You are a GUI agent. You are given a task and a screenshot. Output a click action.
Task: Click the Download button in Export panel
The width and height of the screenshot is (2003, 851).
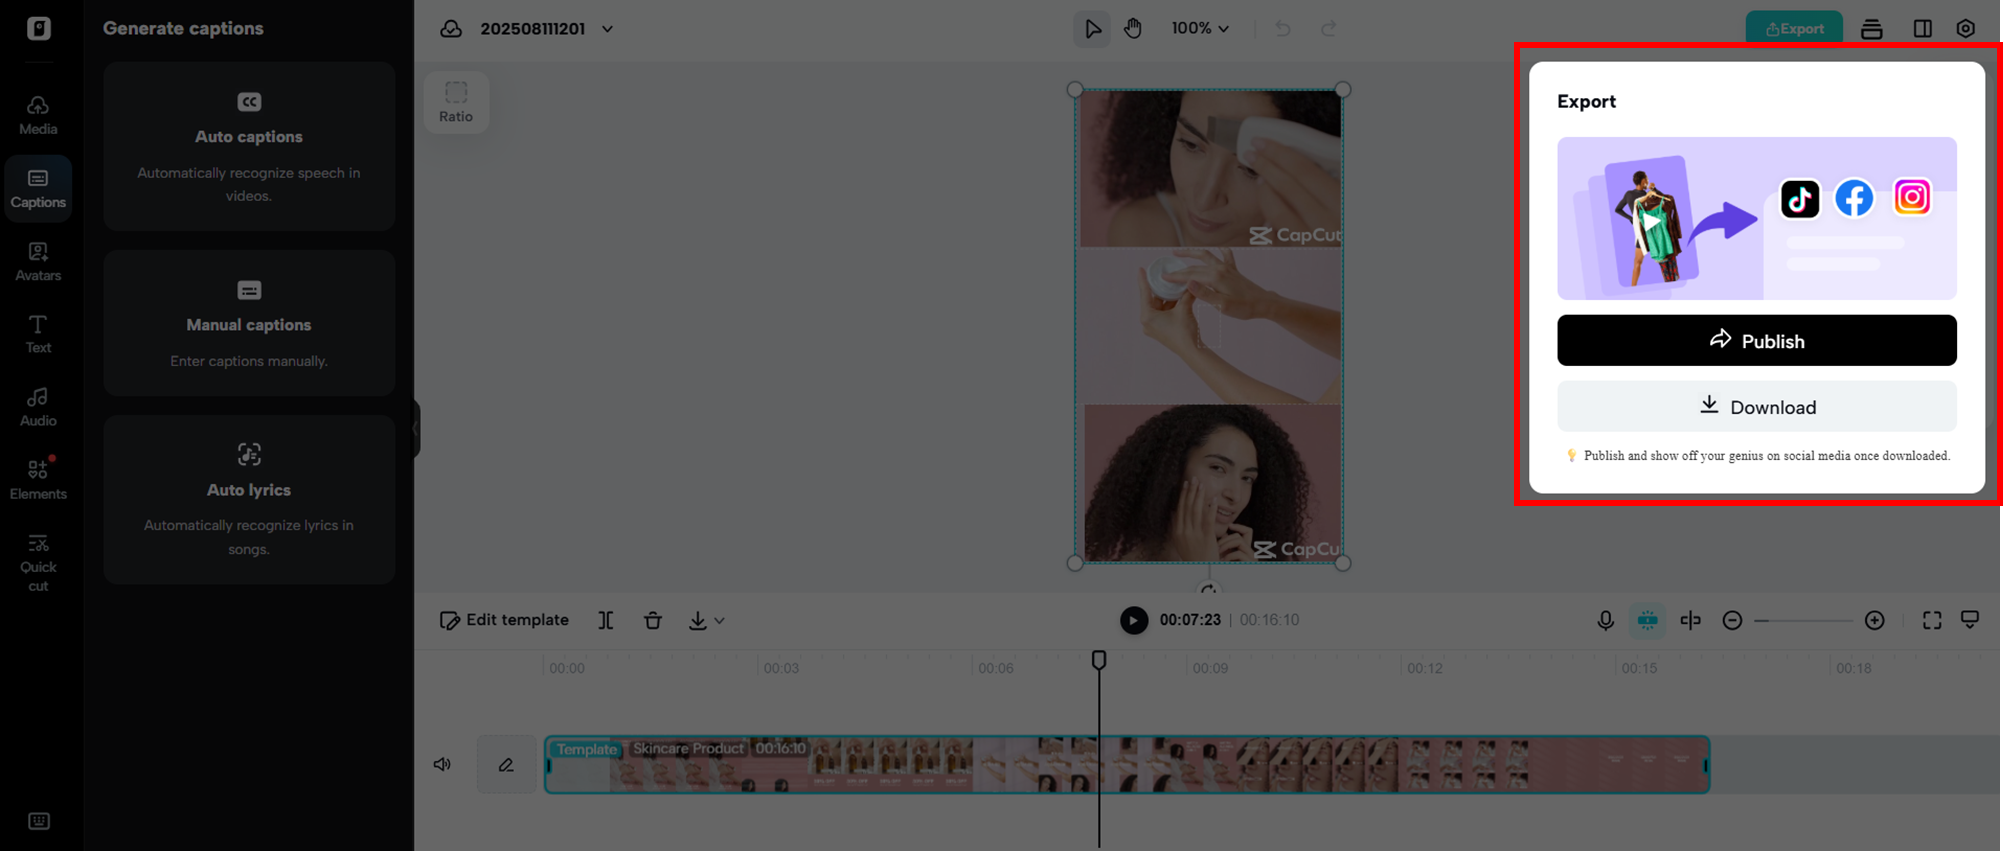[1756, 407]
